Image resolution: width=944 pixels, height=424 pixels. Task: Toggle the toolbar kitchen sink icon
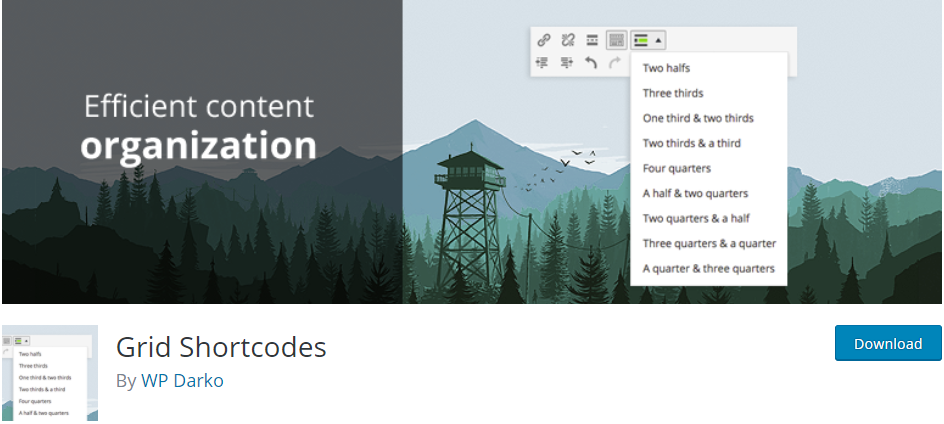[x=616, y=40]
